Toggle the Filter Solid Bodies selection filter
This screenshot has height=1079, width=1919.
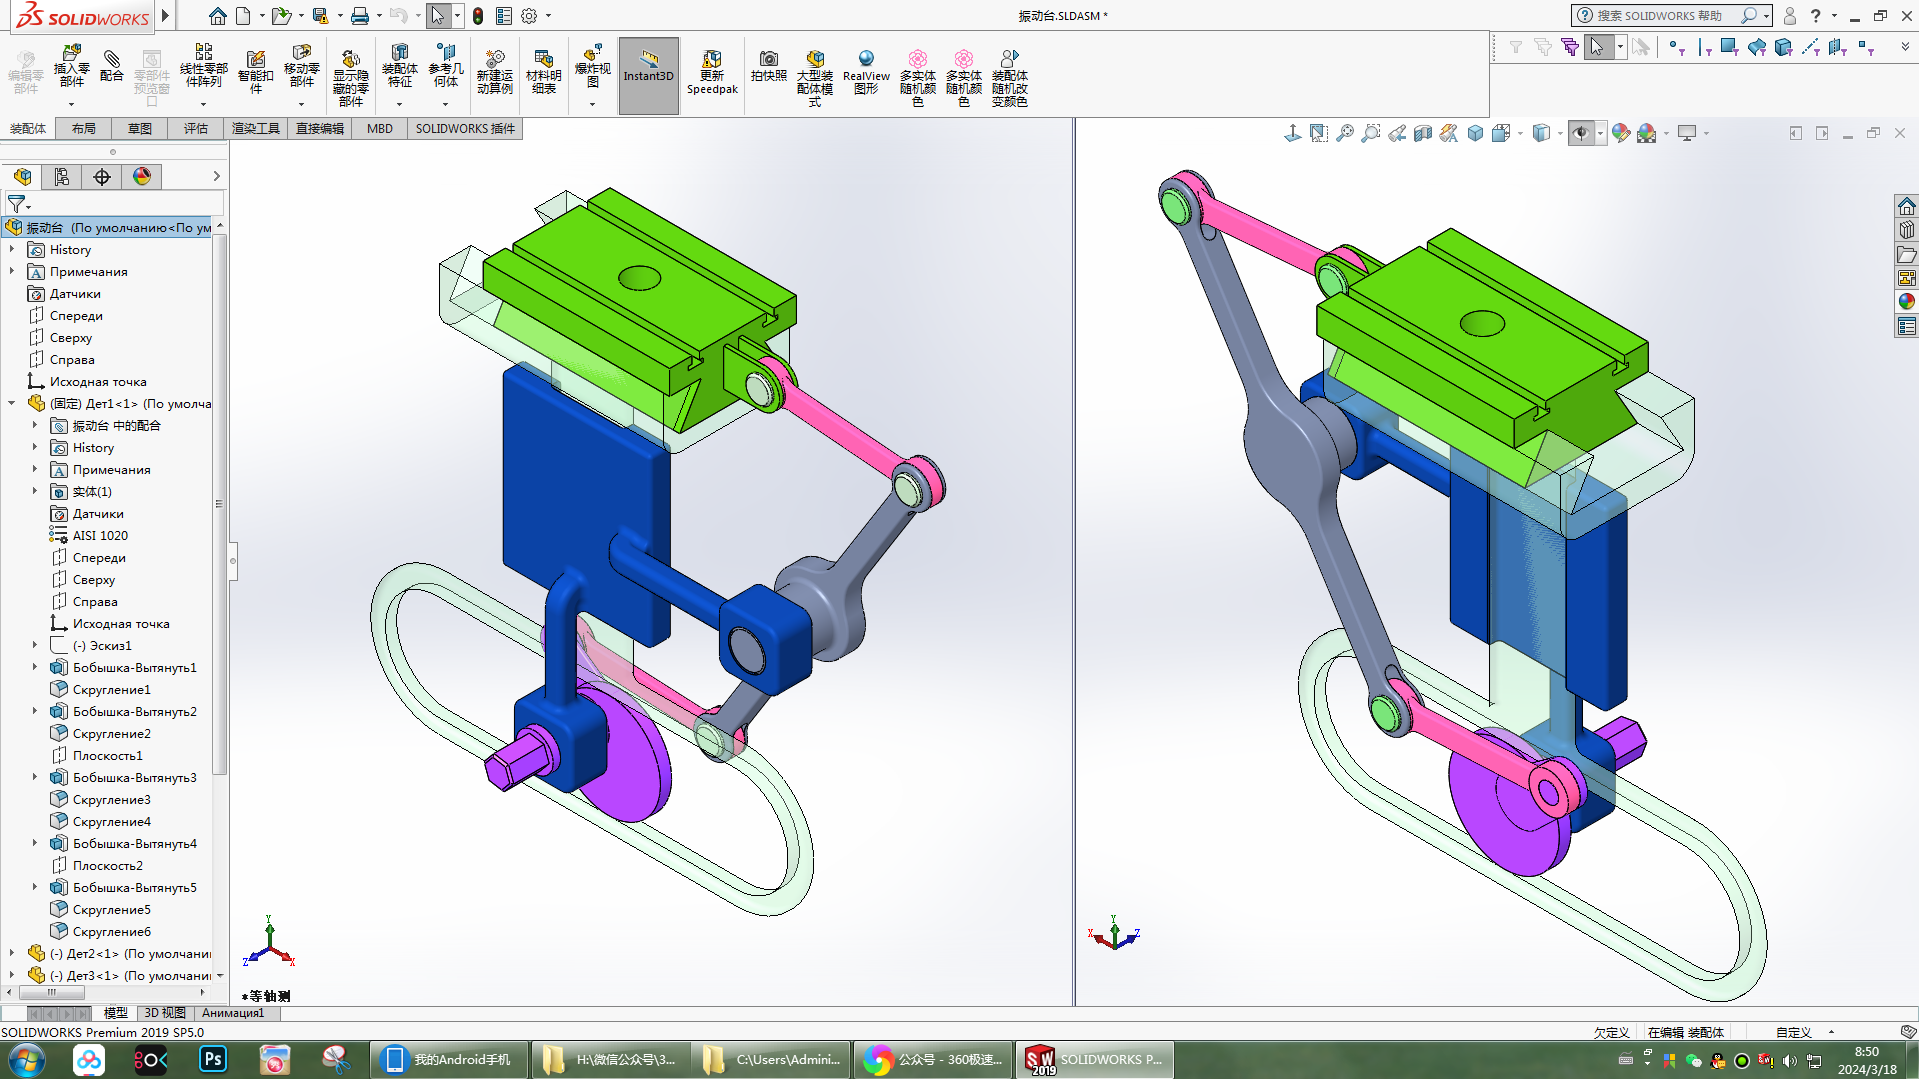[x=1783, y=47]
